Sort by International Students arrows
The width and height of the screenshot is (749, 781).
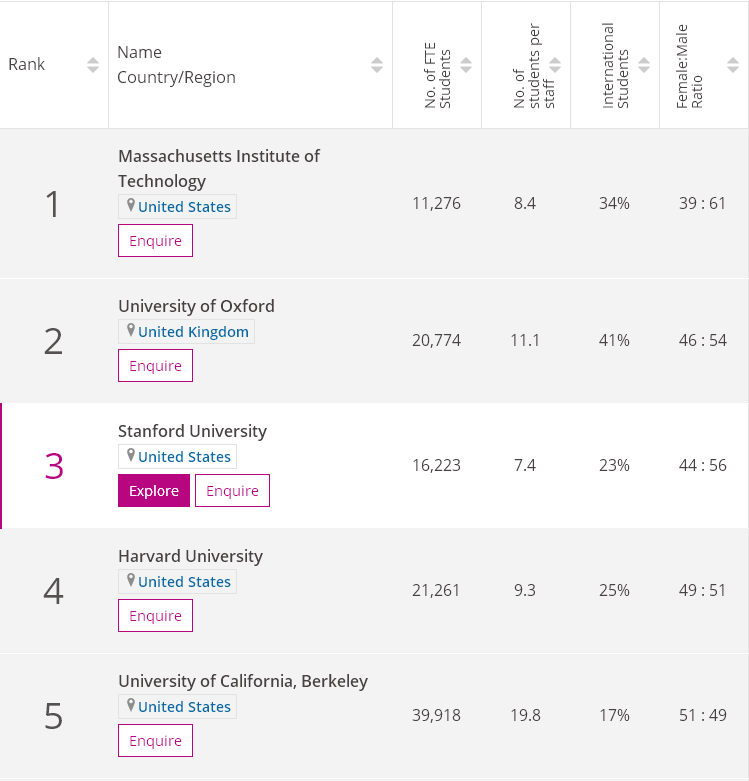[x=644, y=65]
